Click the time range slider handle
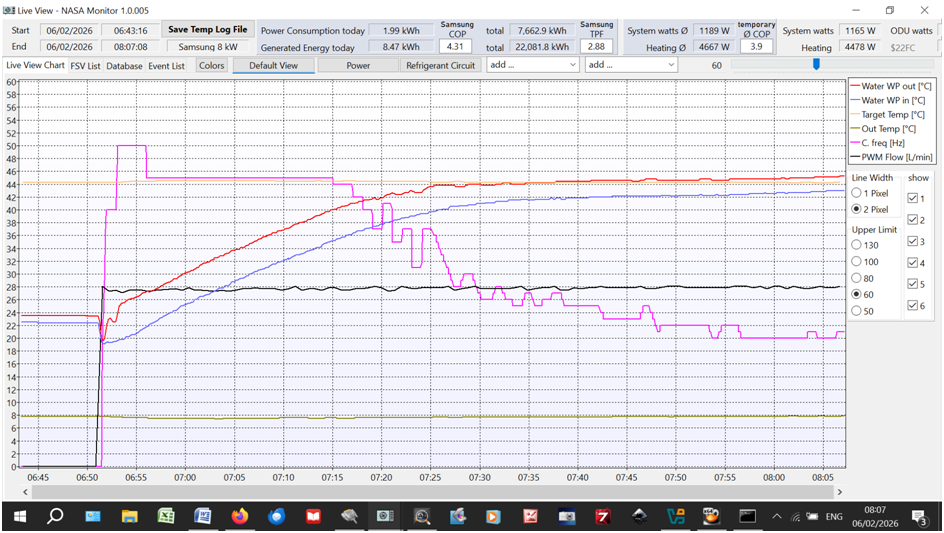The image size is (944, 533). (x=816, y=64)
